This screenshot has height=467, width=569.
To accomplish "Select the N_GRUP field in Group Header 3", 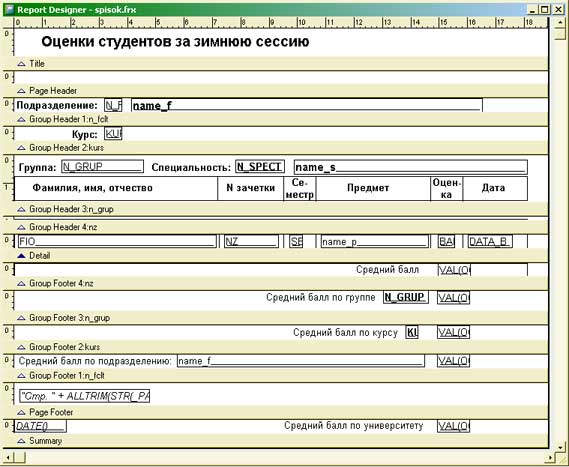I will tap(102, 166).
